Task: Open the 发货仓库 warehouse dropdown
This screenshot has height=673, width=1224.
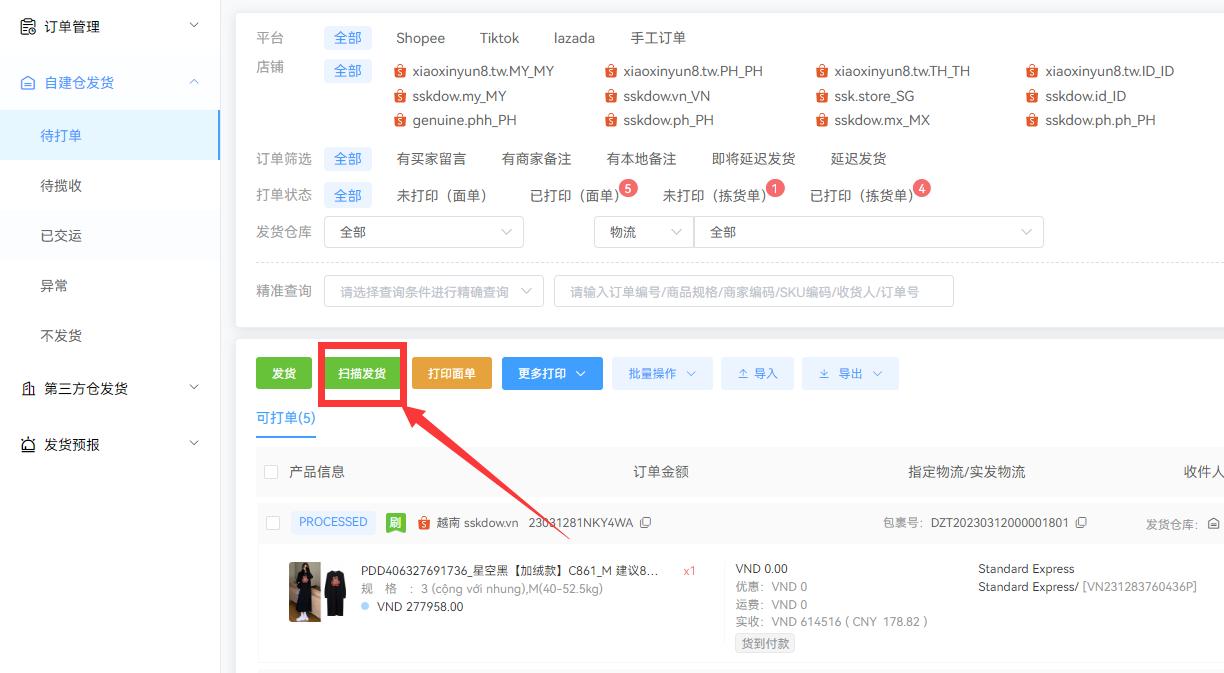Action: [424, 231]
